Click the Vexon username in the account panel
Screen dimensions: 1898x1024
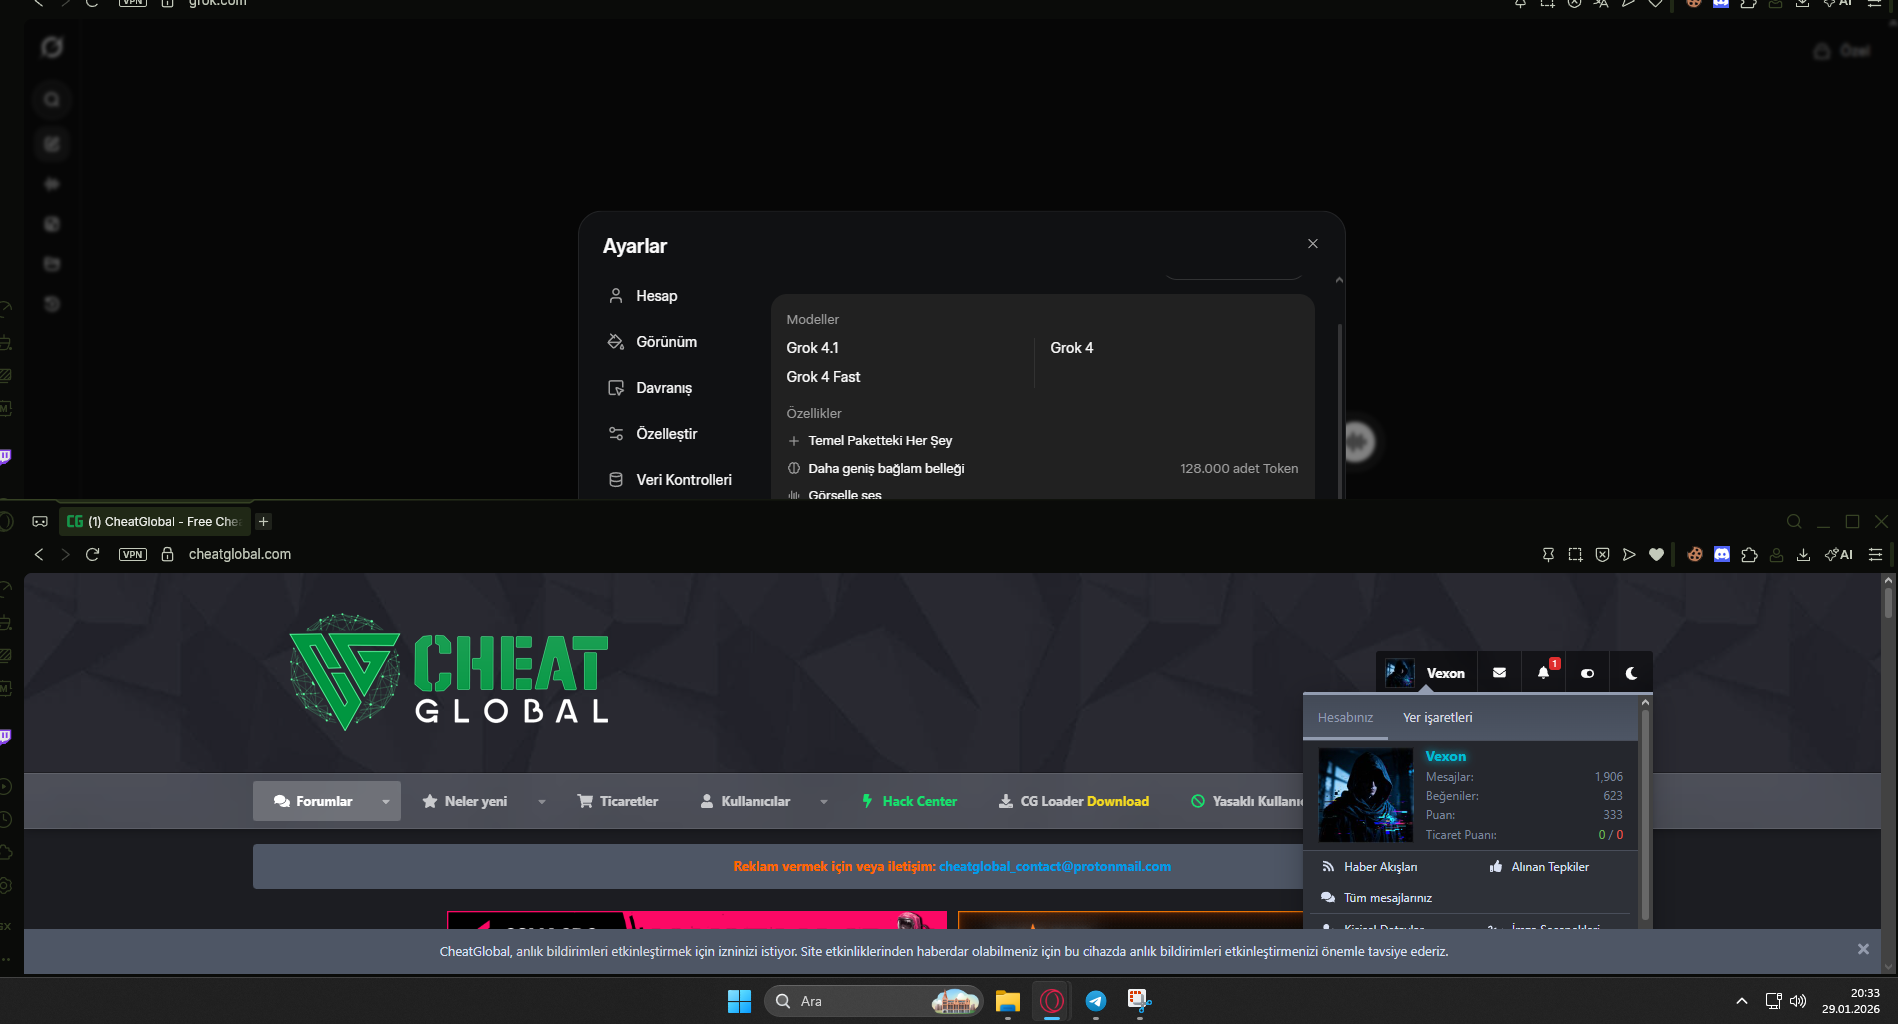(1445, 757)
